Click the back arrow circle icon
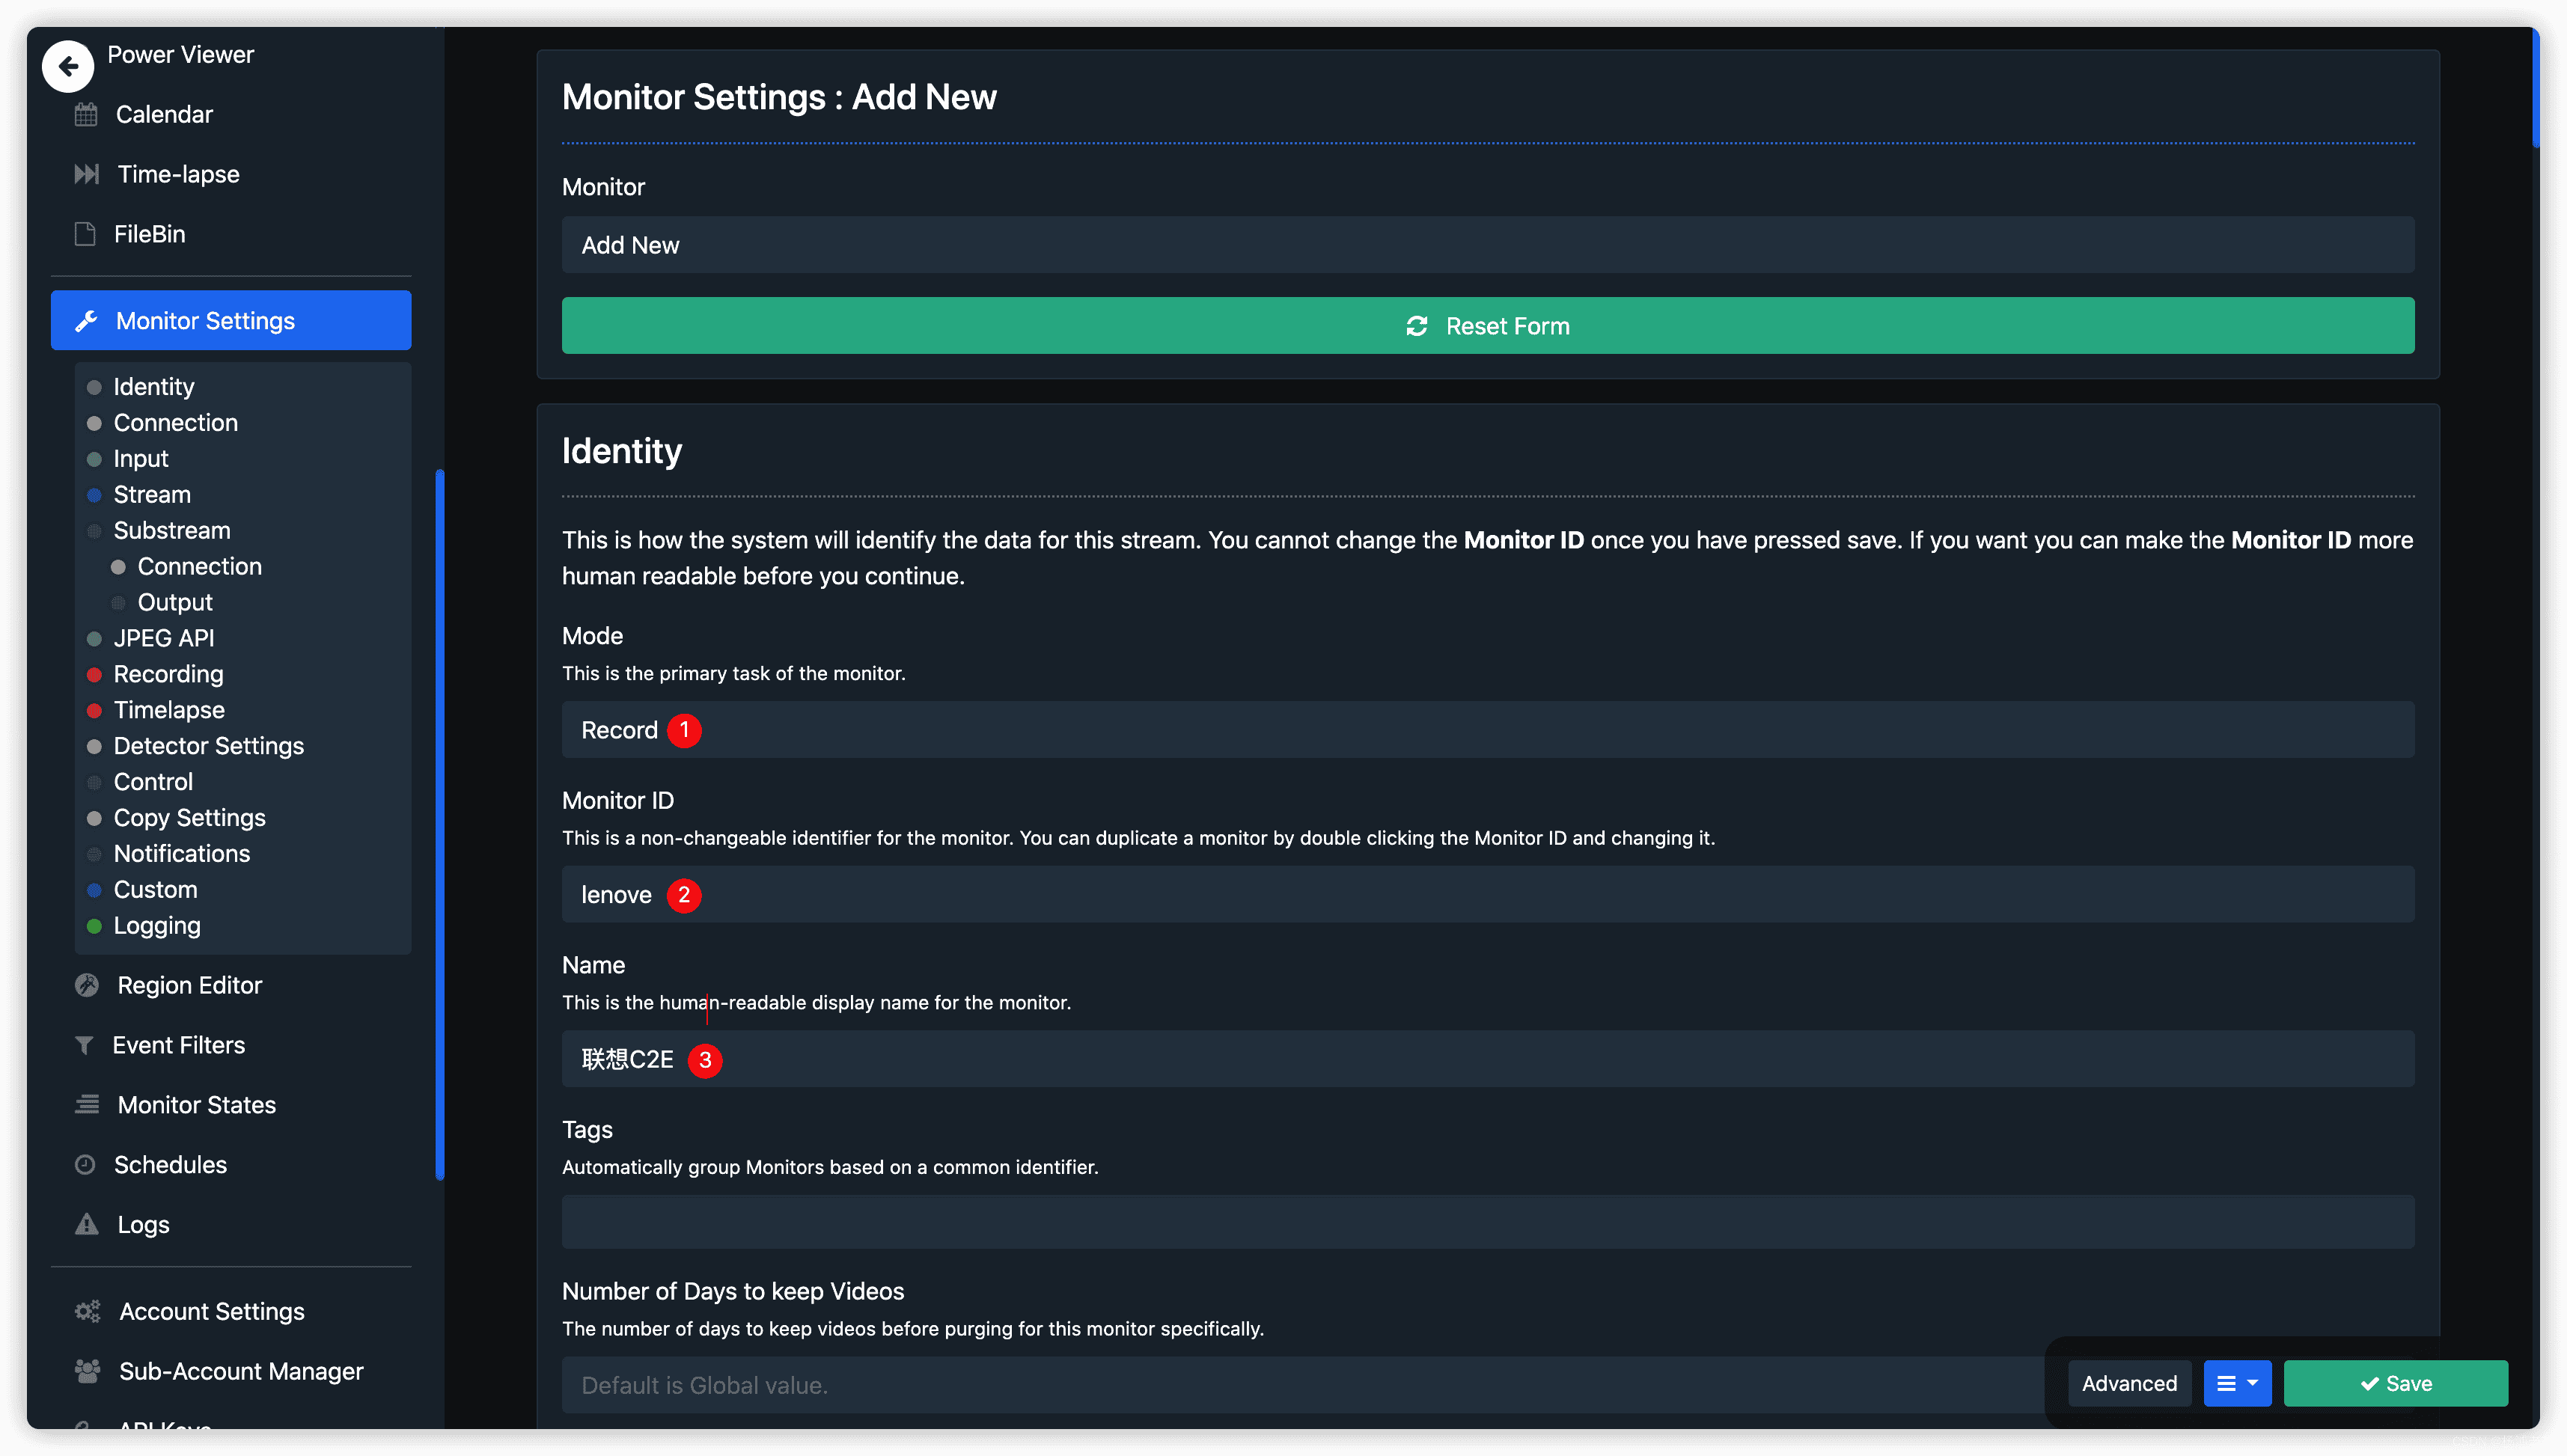This screenshot has height=1456, width=2567. [67, 66]
